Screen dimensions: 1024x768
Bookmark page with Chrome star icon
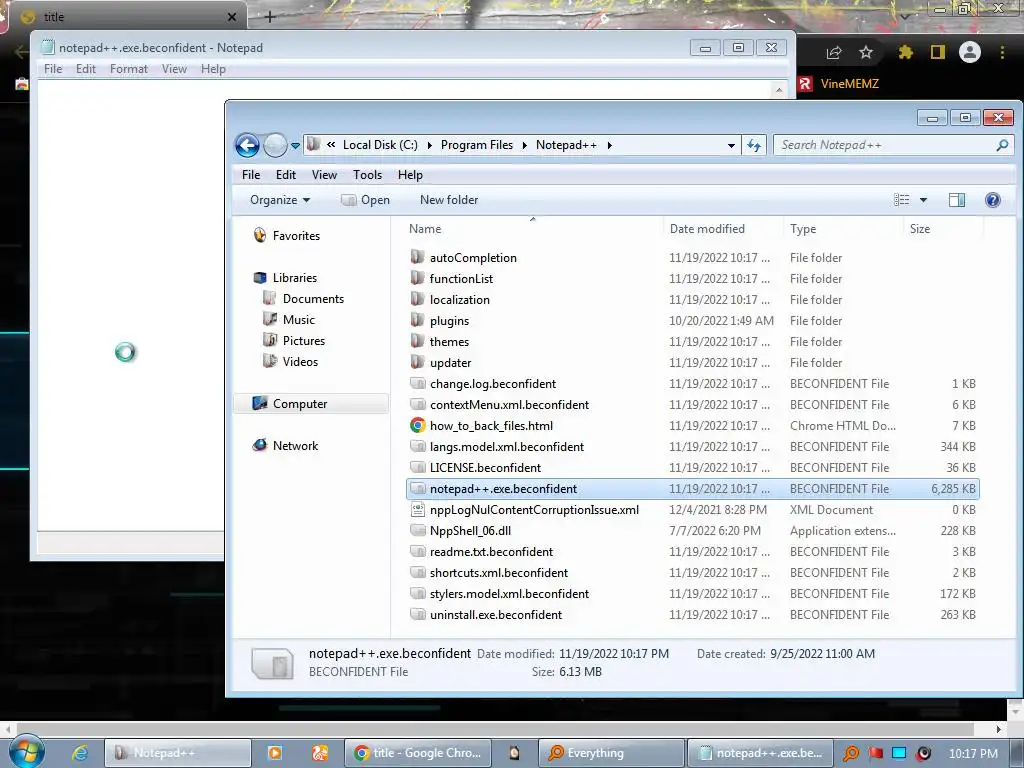tap(866, 52)
